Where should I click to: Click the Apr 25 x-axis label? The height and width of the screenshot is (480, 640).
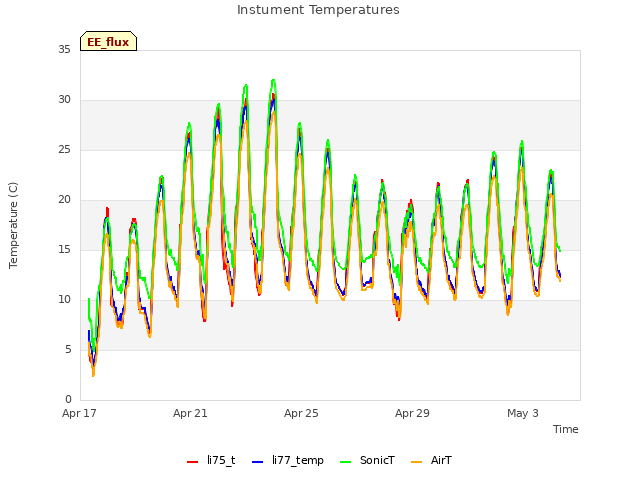301,413
